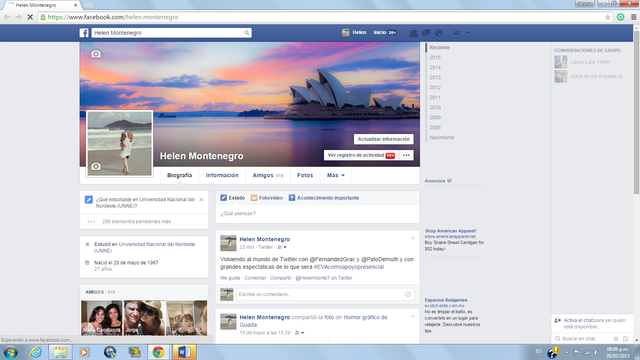Open the friend requests icon

click(x=413, y=33)
